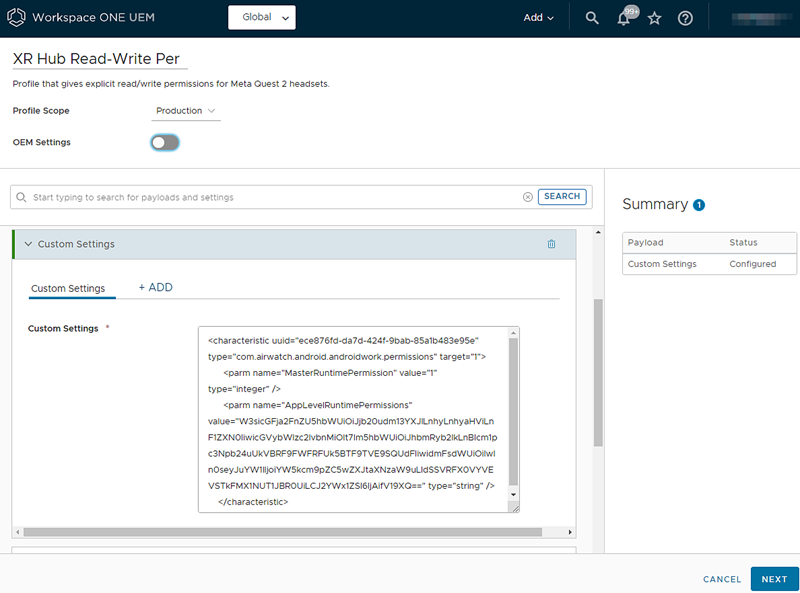This screenshot has width=800, height=593.
Task: Click the payload panel vertical scrollbar
Action: pos(598,373)
